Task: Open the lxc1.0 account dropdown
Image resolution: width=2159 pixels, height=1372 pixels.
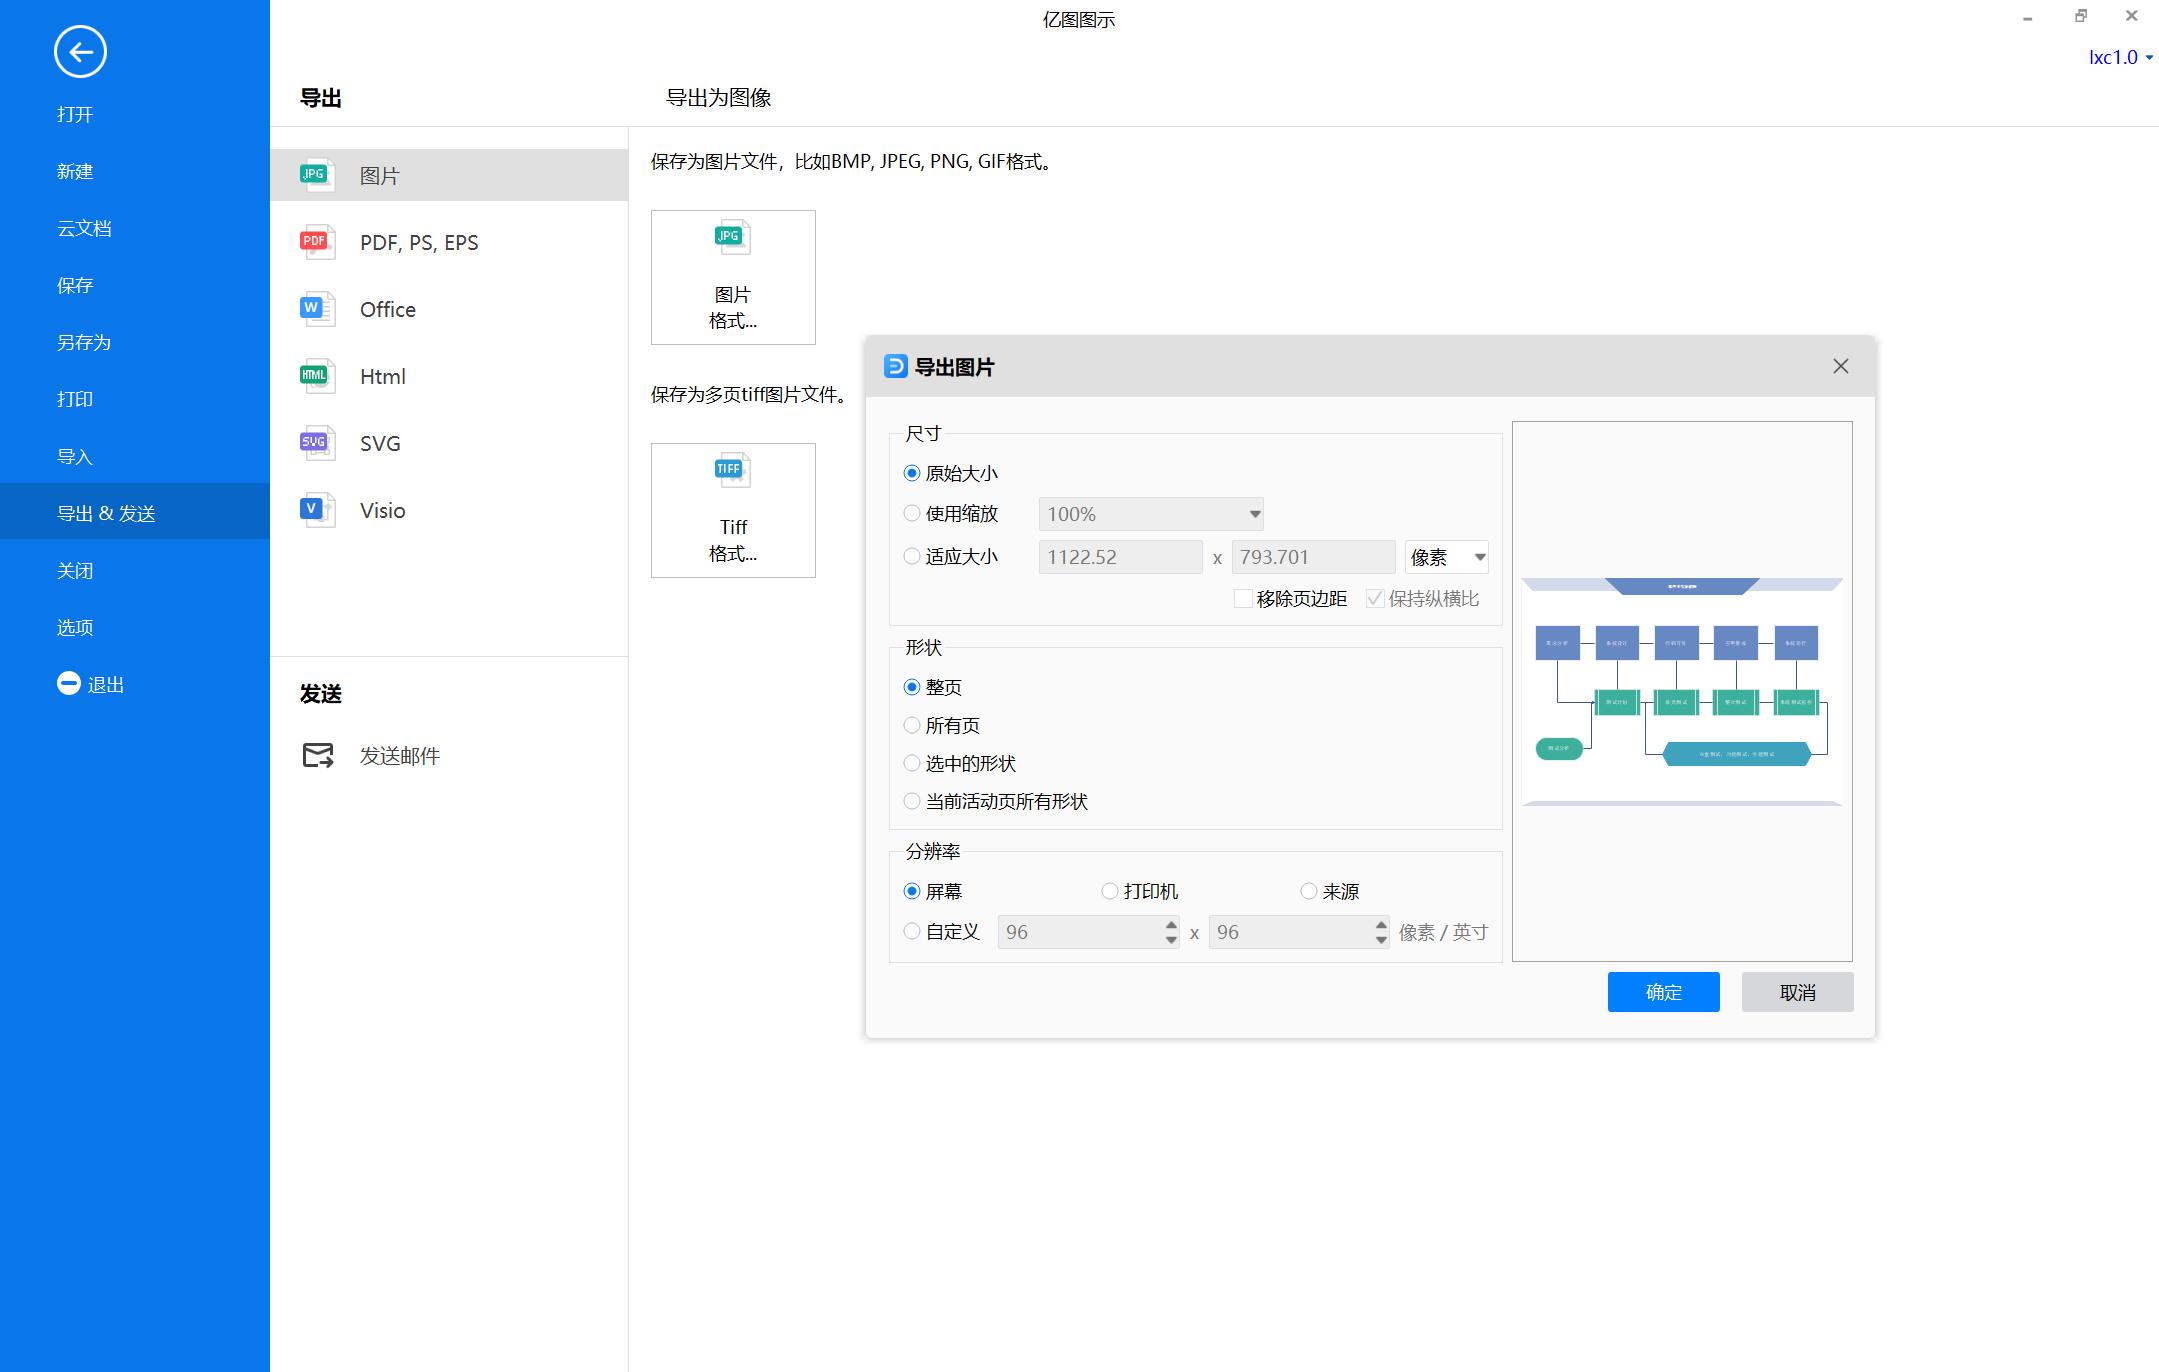Action: tap(2120, 58)
